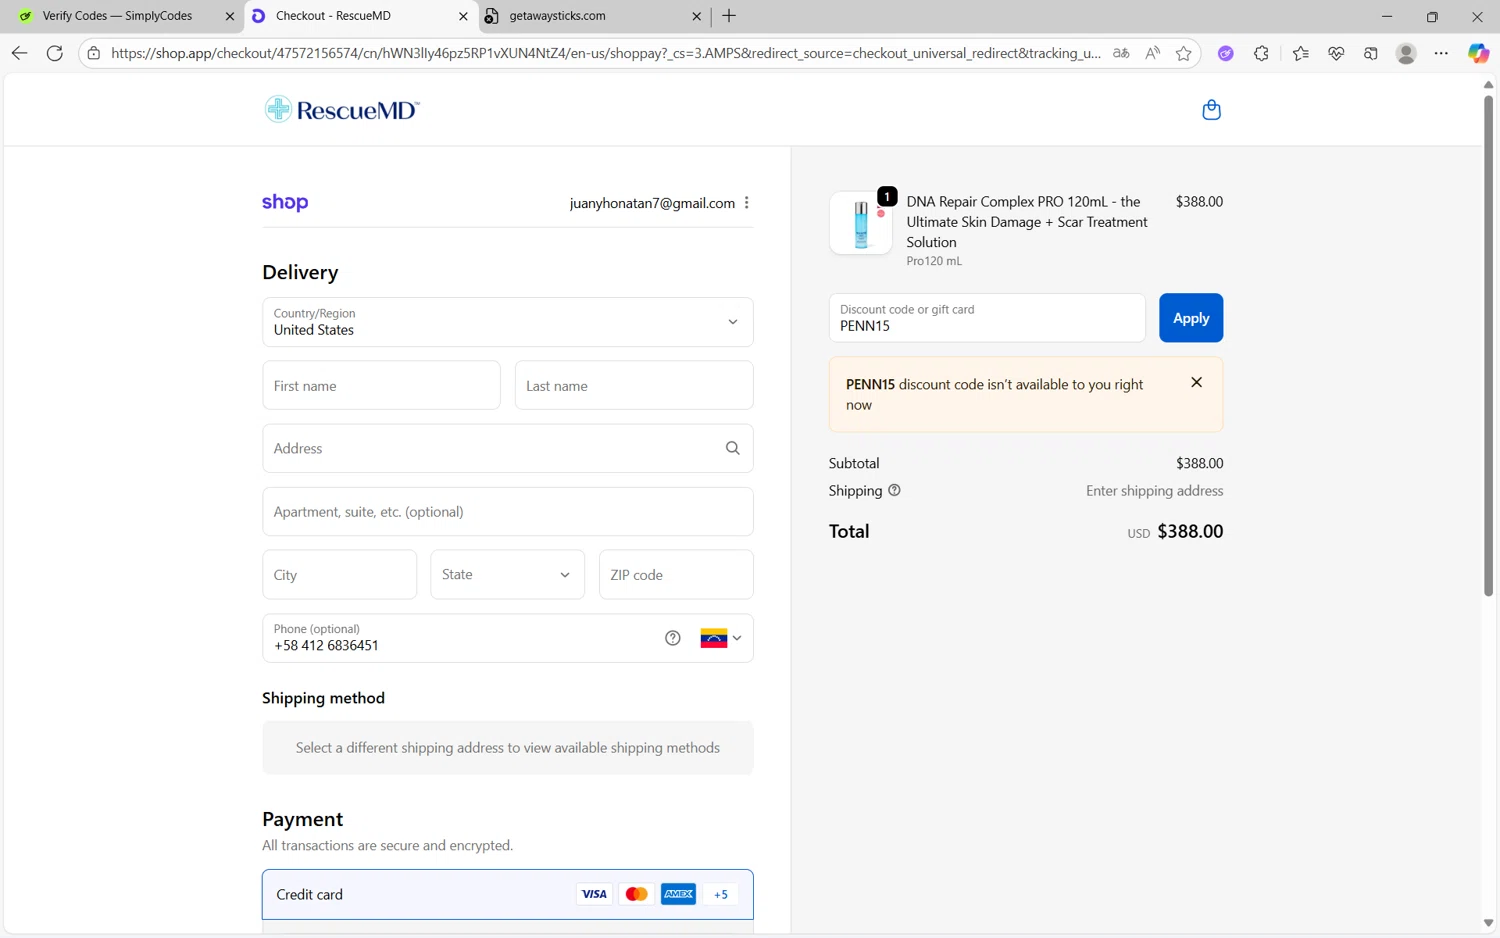1500x938 pixels.
Task: Click the RescueMD logo
Action: (342, 110)
